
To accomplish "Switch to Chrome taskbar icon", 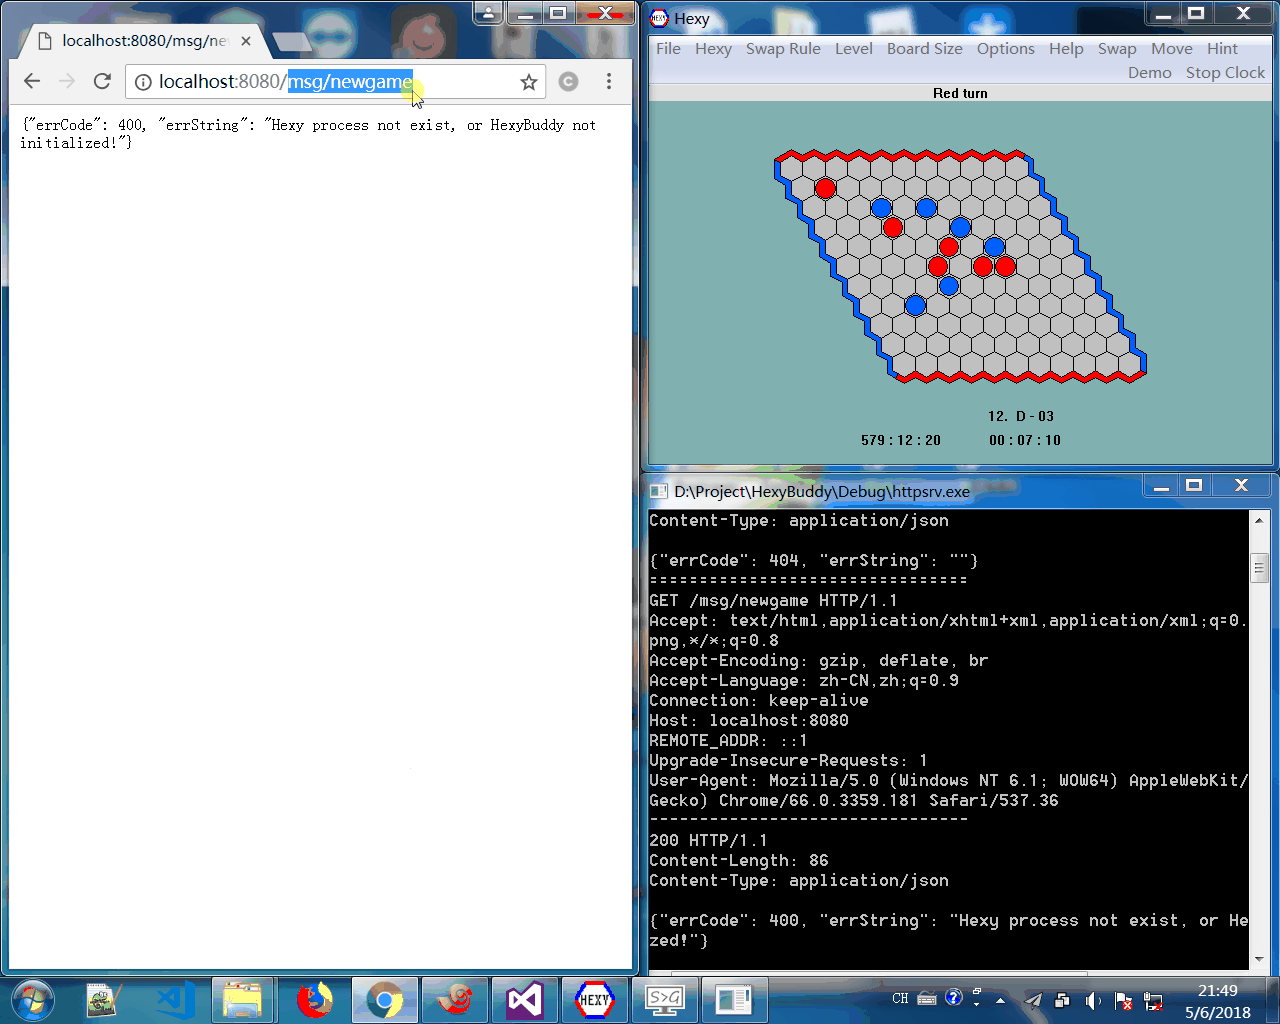I will [384, 1000].
